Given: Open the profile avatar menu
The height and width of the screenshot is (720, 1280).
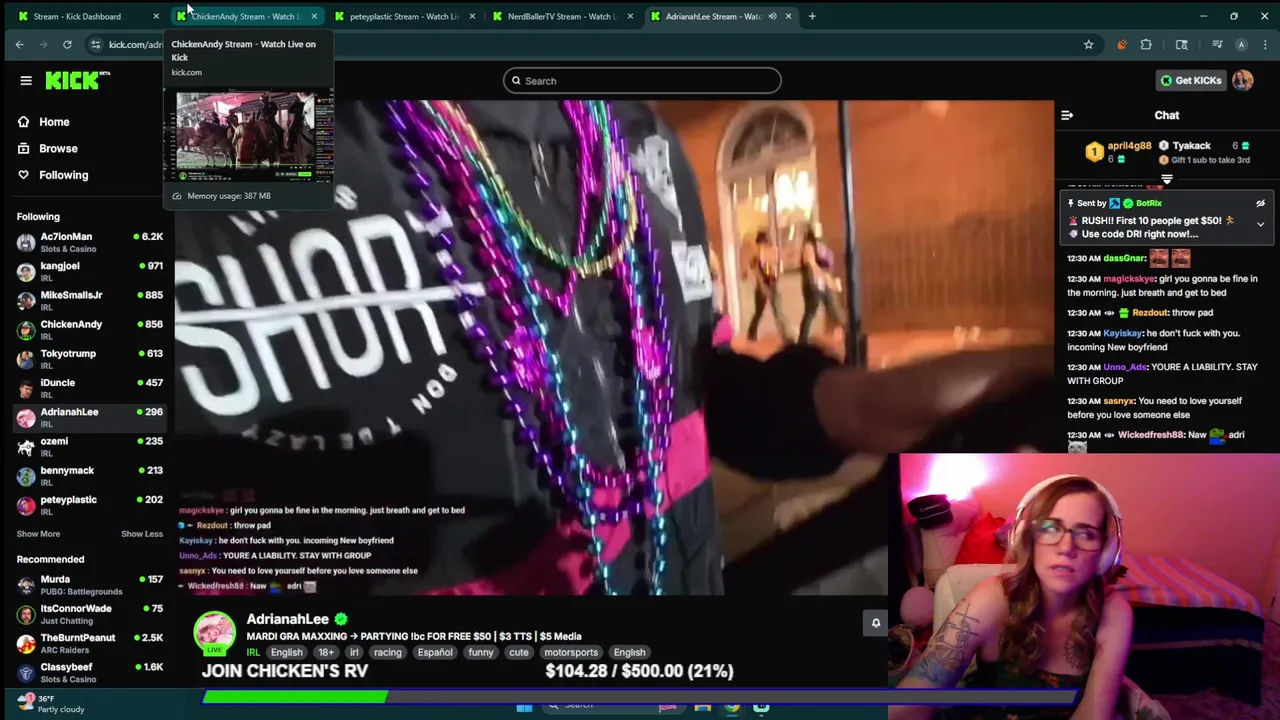Looking at the screenshot, I should (x=1243, y=81).
